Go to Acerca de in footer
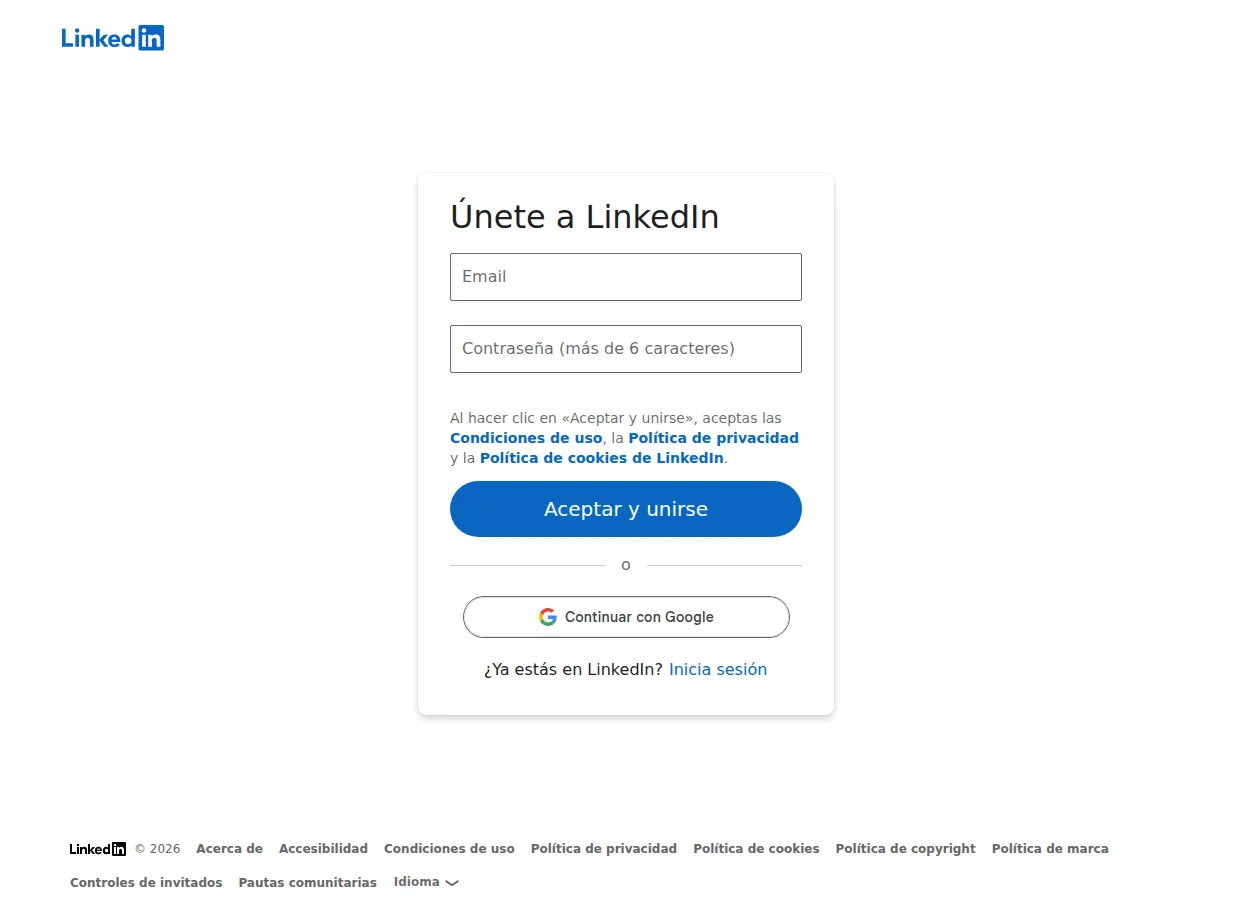The image size is (1252, 900). [230, 849]
